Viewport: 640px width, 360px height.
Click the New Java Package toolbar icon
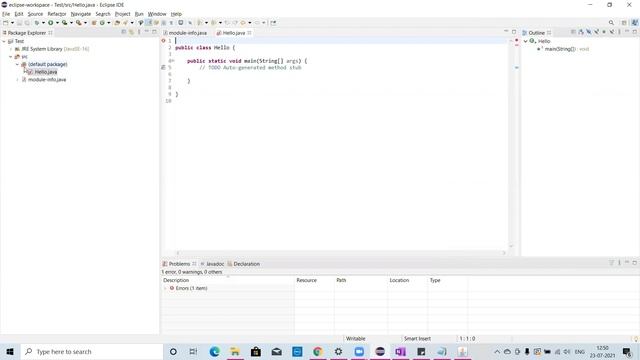[x=94, y=23]
